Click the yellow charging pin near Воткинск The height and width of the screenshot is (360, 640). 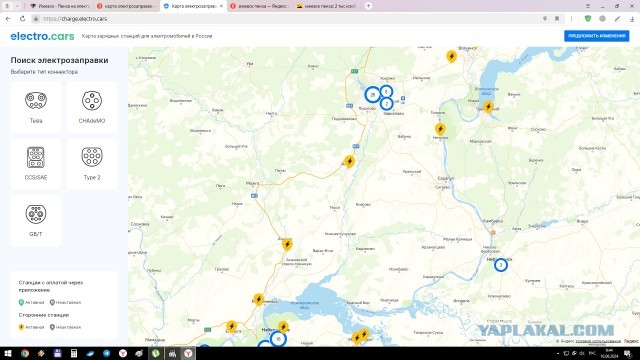[451, 56]
